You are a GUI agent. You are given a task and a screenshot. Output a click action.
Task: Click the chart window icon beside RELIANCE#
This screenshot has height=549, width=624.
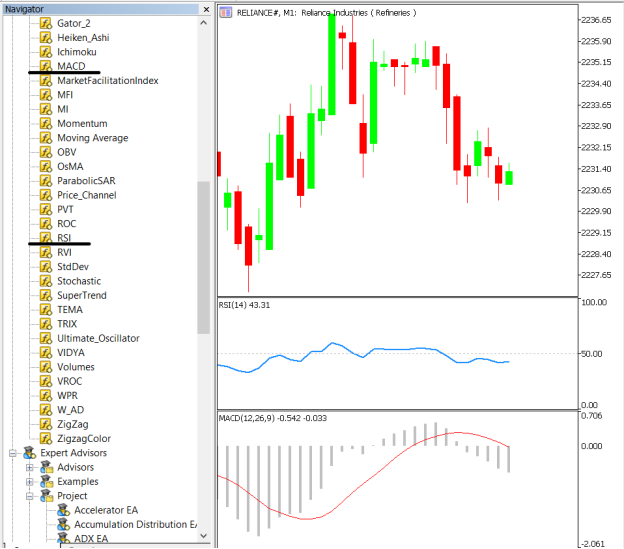pyautogui.click(x=226, y=13)
